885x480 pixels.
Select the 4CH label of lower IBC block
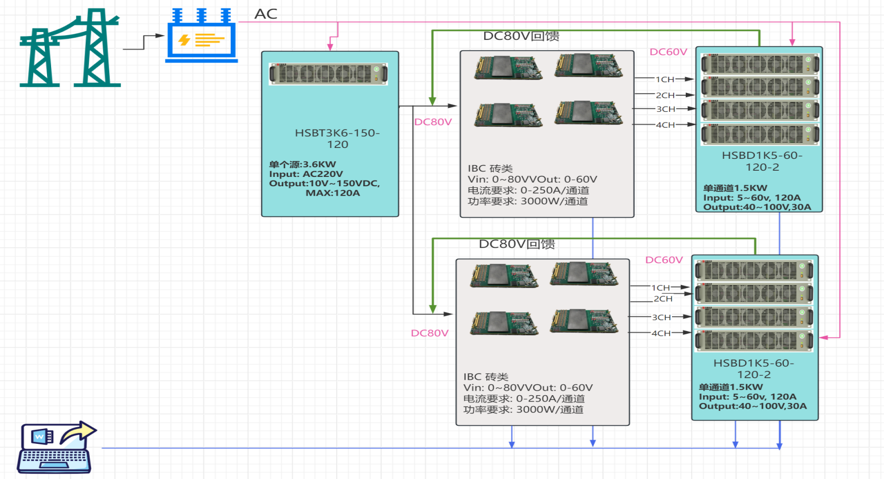coord(661,333)
